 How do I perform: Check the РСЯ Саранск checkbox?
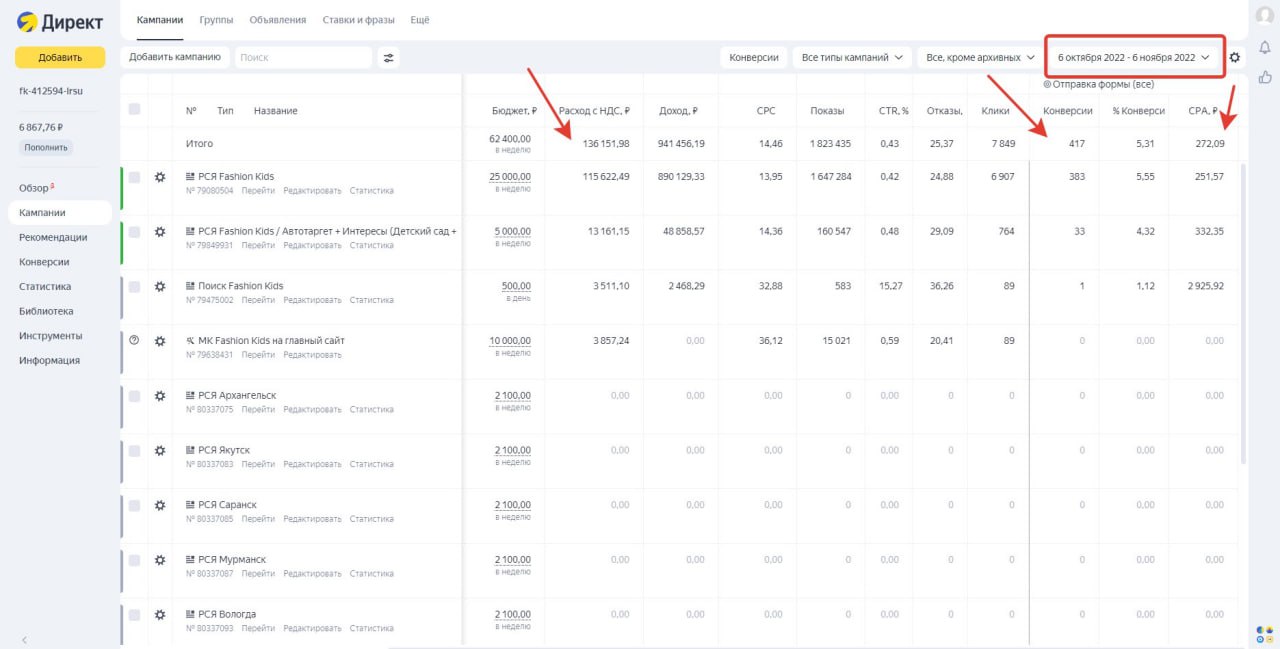pyautogui.click(x=134, y=505)
